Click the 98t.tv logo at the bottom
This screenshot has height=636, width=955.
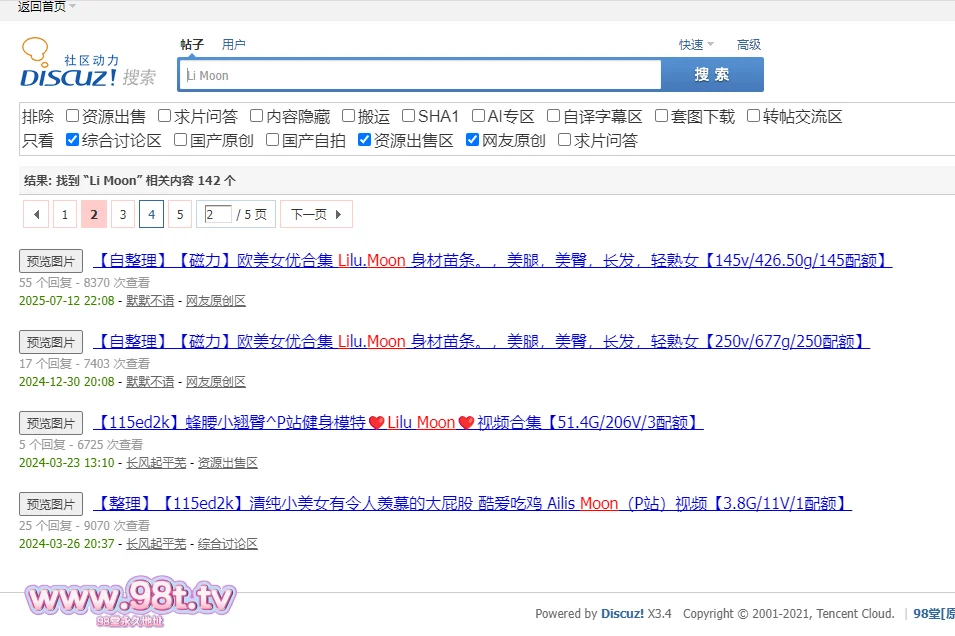[131, 601]
